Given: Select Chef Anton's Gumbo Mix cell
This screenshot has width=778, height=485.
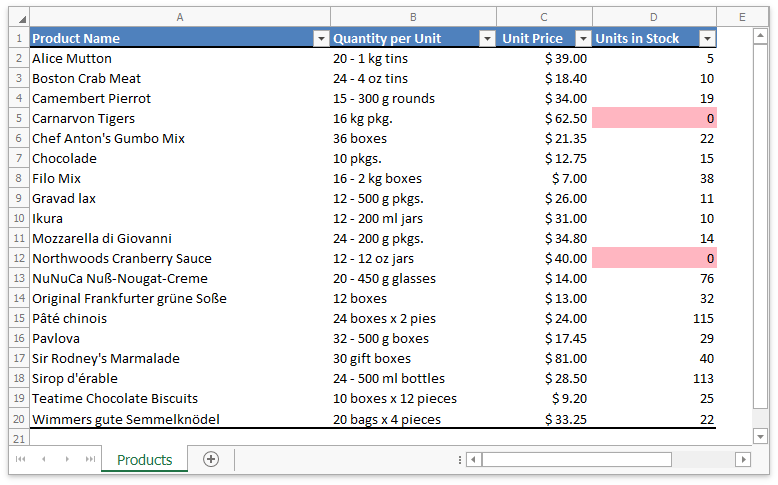Looking at the screenshot, I should [180, 139].
